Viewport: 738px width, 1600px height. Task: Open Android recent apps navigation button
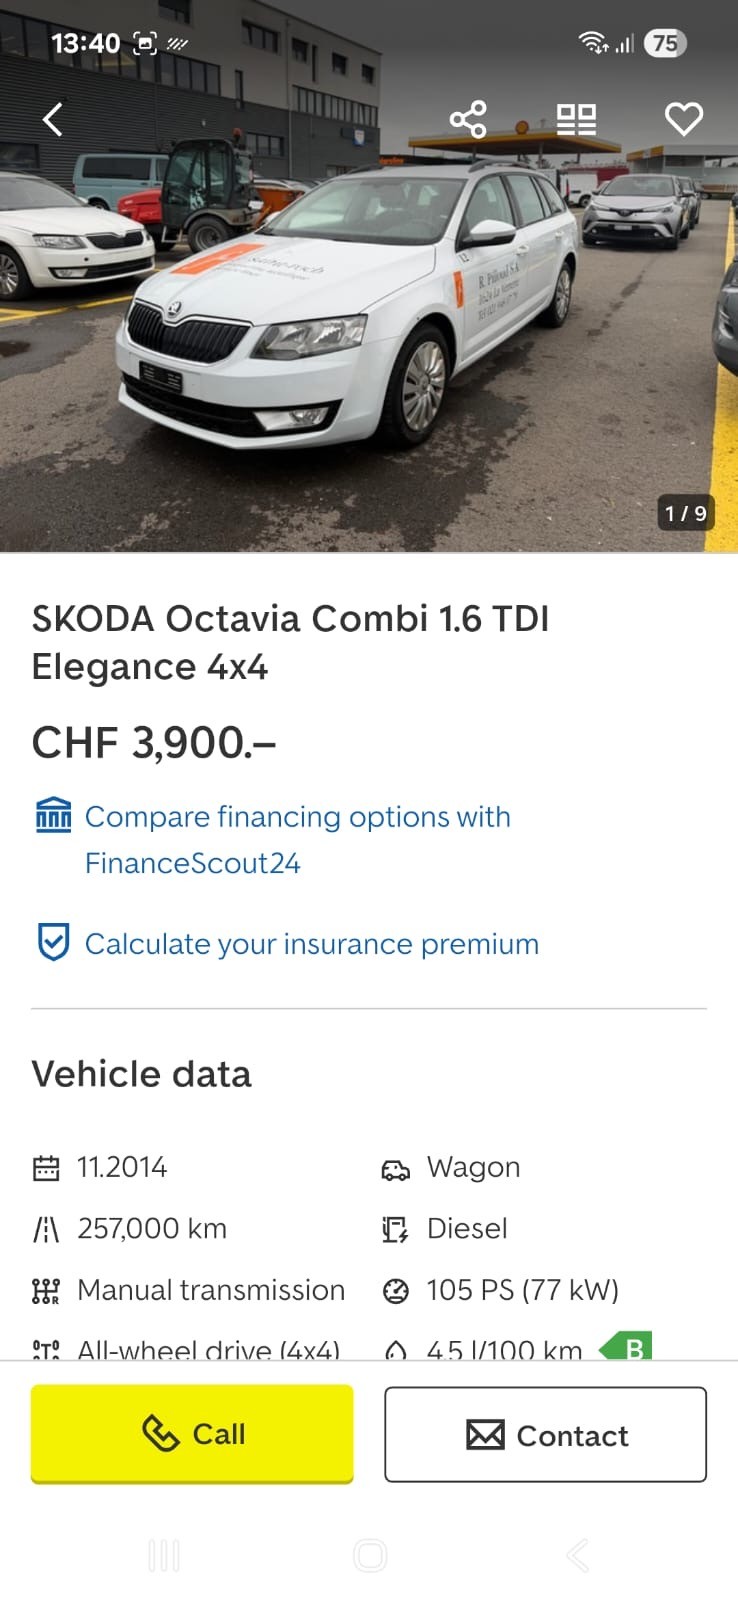pyautogui.click(x=164, y=1555)
